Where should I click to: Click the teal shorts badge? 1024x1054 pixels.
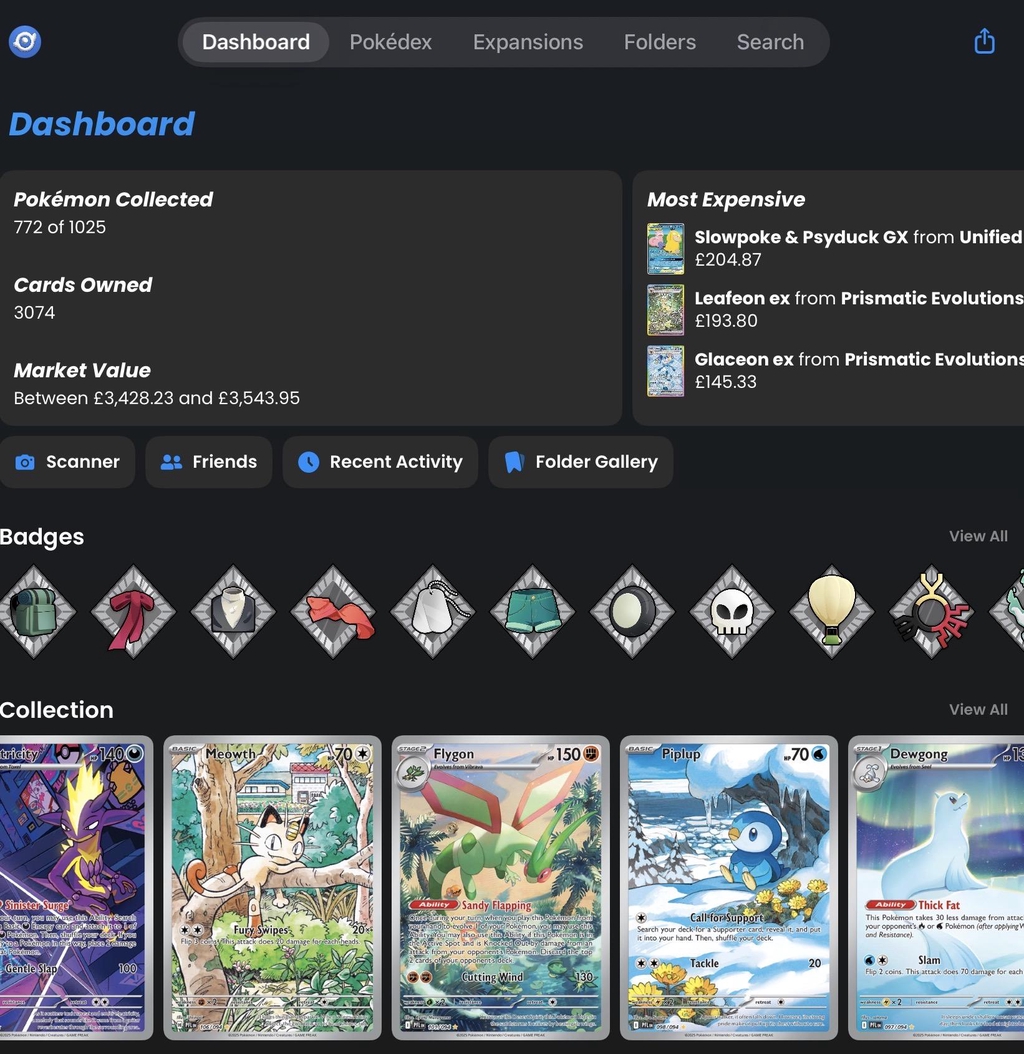pyautogui.click(x=533, y=611)
